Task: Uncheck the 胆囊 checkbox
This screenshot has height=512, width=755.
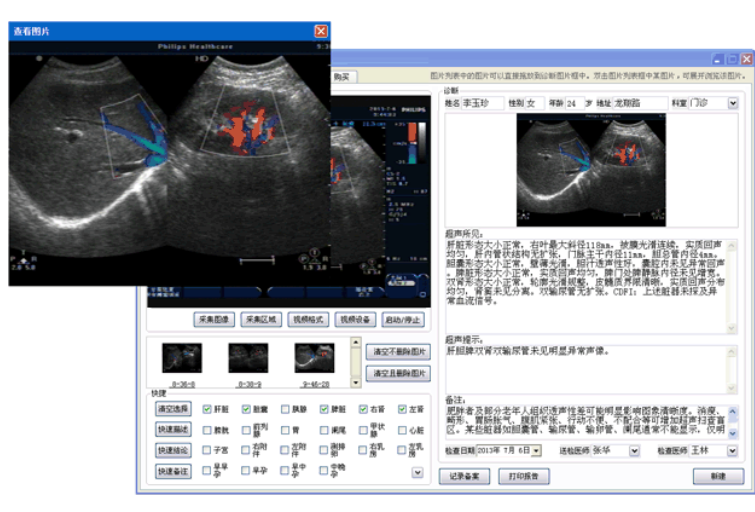Action: (246, 409)
